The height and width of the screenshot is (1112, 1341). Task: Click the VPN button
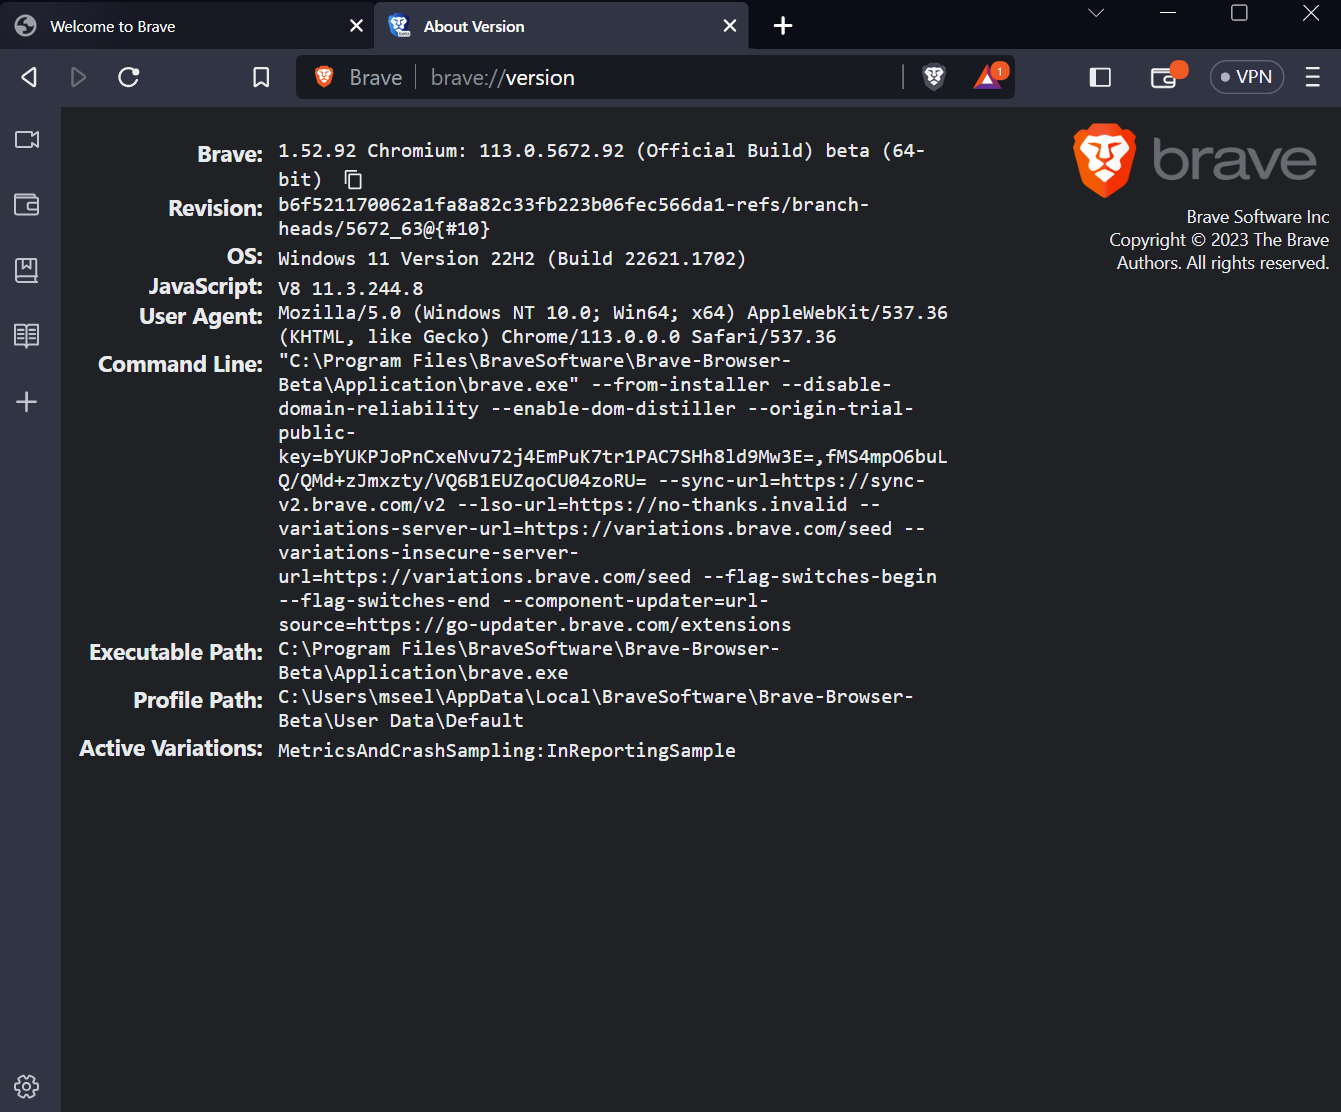pyautogui.click(x=1247, y=77)
